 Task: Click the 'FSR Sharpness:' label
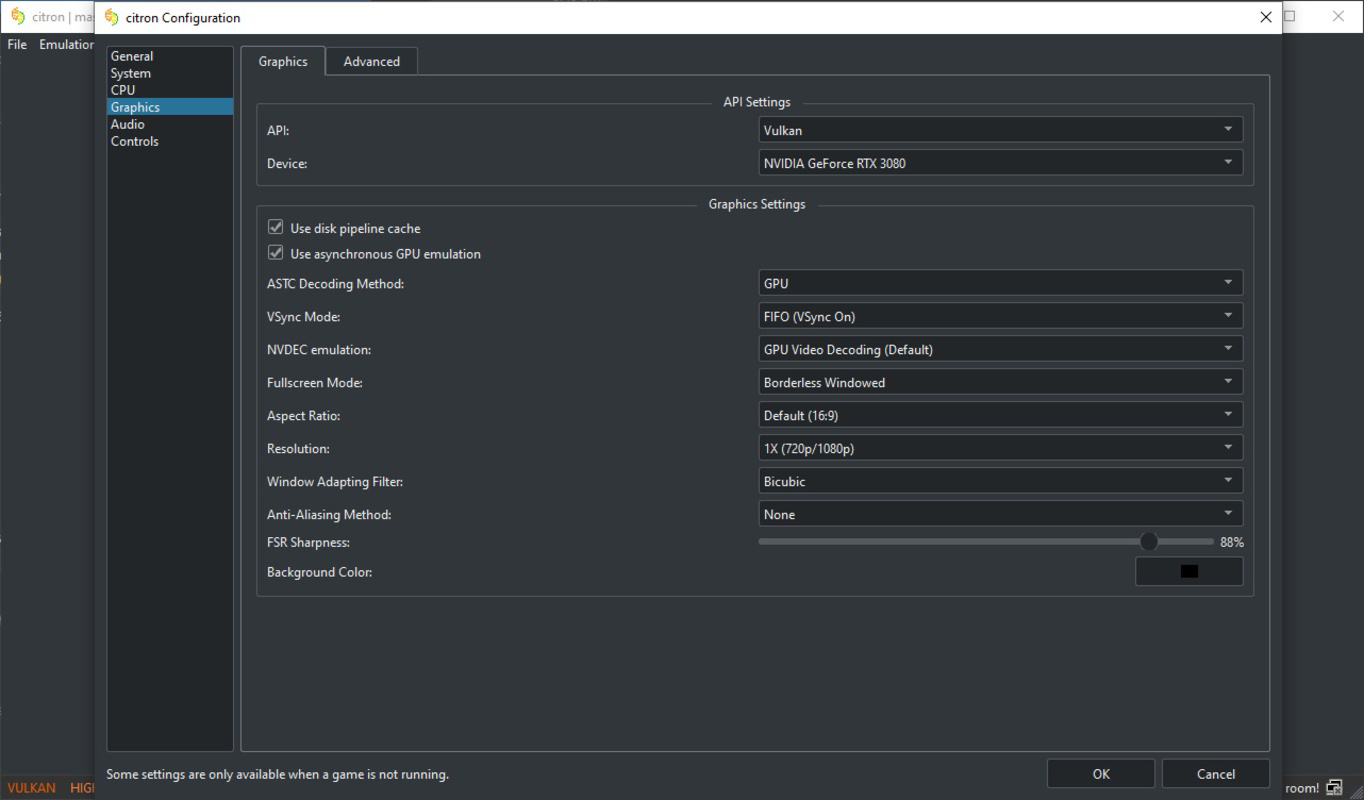(x=308, y=542)
